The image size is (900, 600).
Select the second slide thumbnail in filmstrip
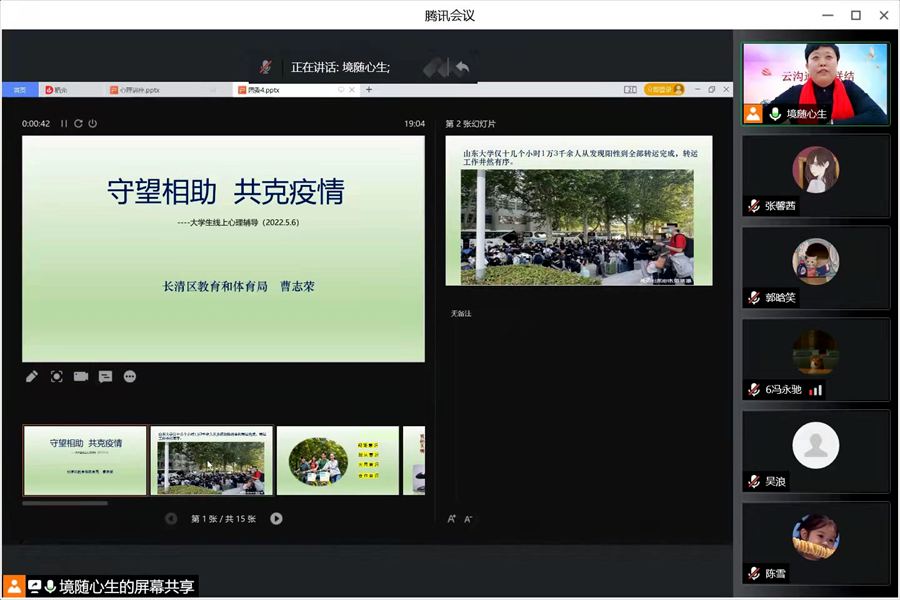(211, 460)
